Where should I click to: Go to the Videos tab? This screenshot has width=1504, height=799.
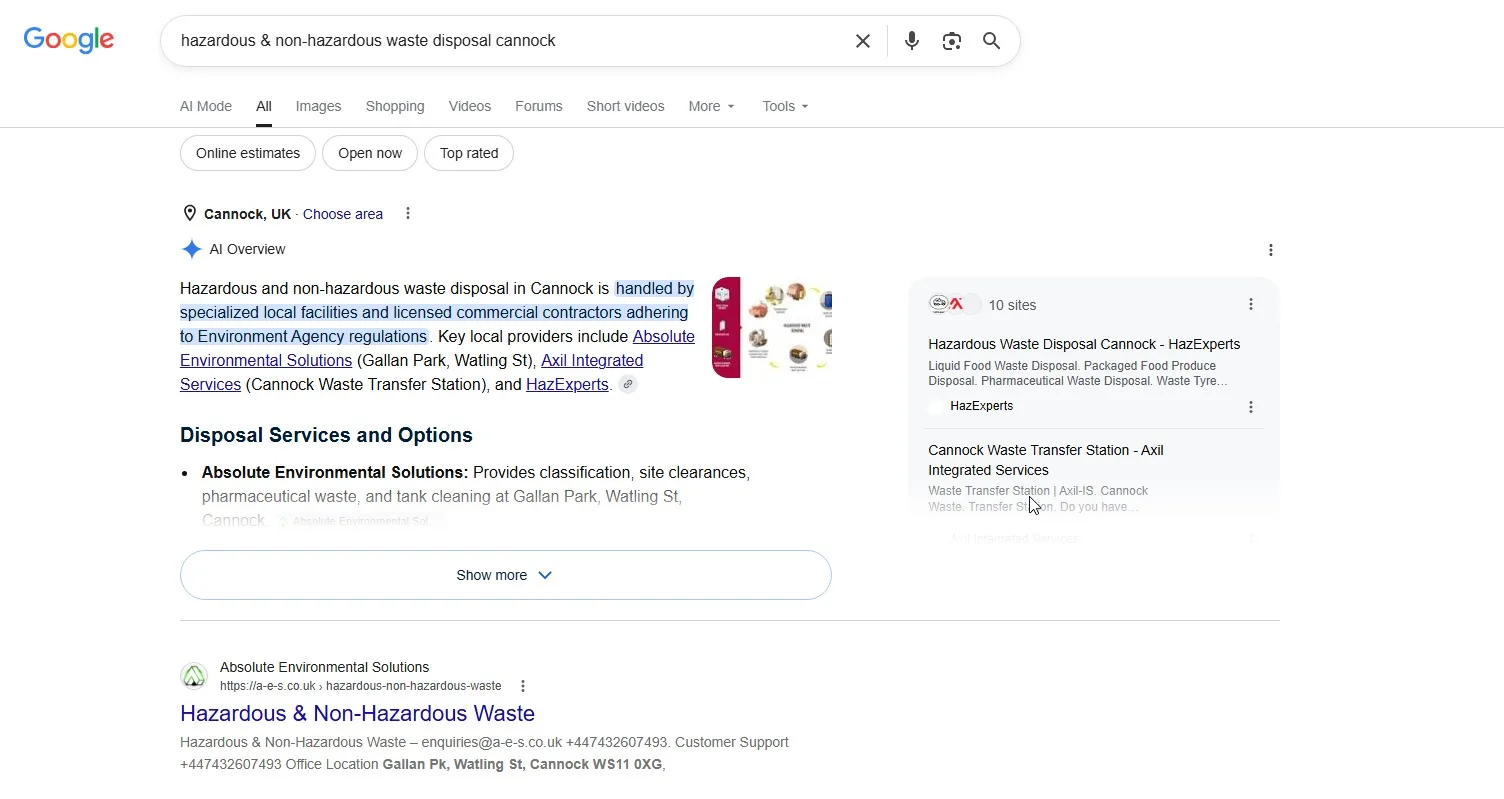pos(470,106)
